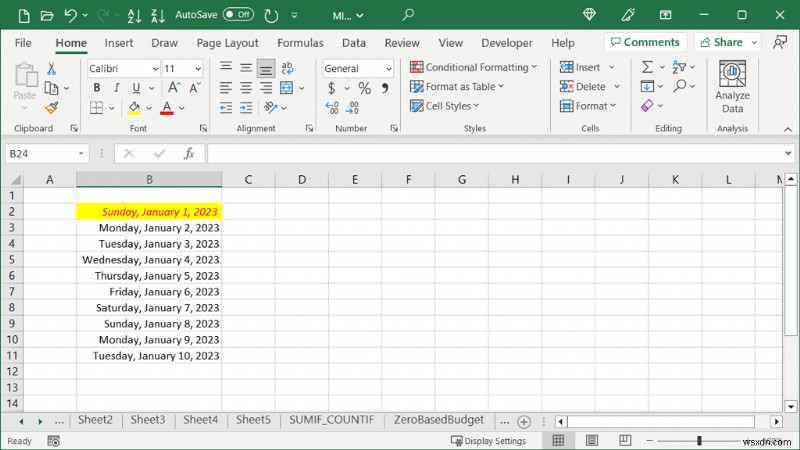Viewport: 800px width, 450px height.
Task: Select the Format Painter brush
Action: (51, 108)
